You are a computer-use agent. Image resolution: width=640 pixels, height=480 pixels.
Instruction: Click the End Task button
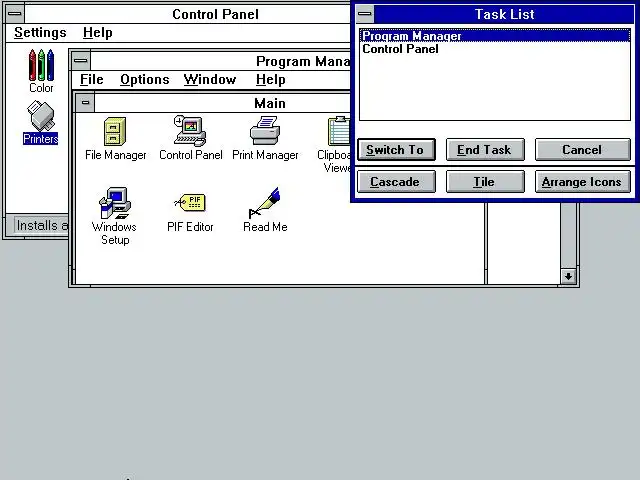(485, 150)
